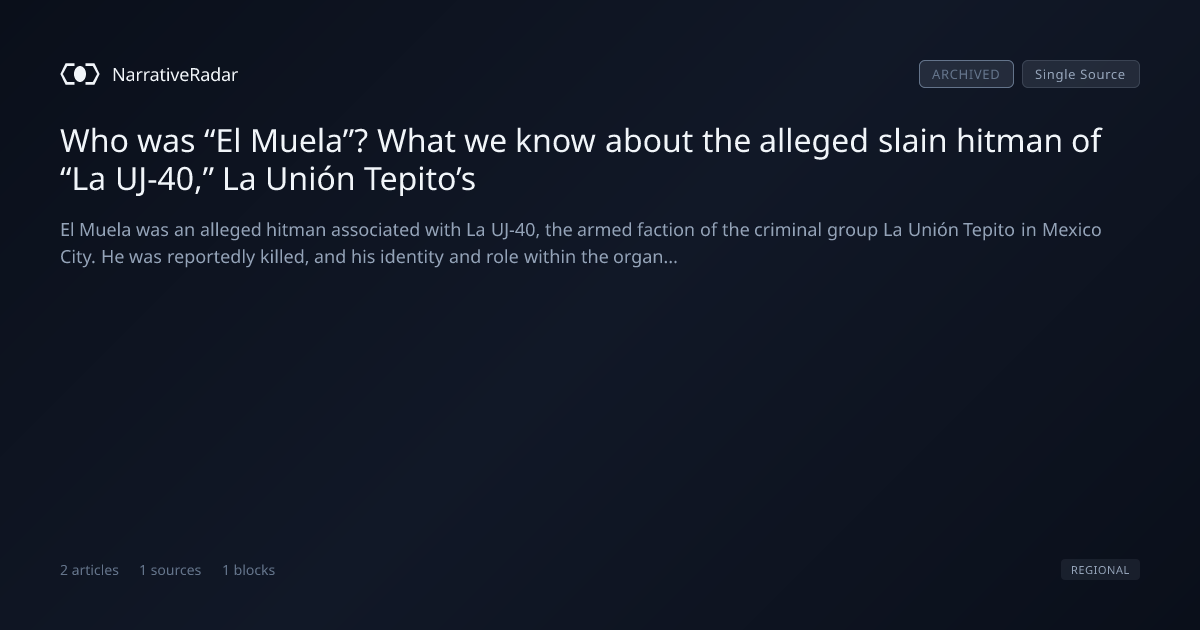Click the NarrativeRadar logo icon

(x=80, y=74)
